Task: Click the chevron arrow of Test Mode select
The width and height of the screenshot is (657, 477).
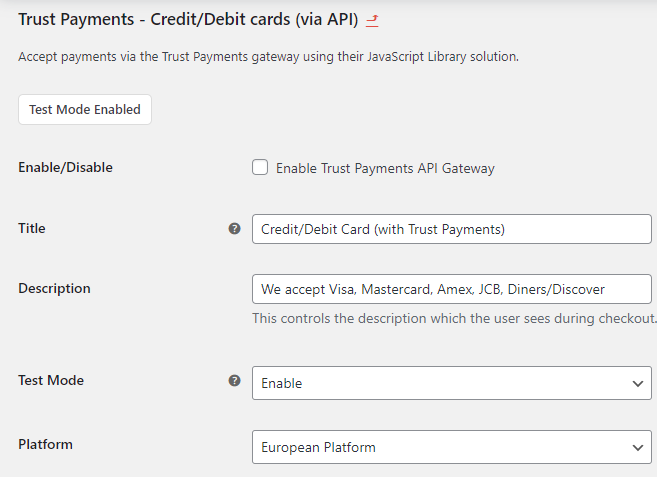Action: coord(638,383)
